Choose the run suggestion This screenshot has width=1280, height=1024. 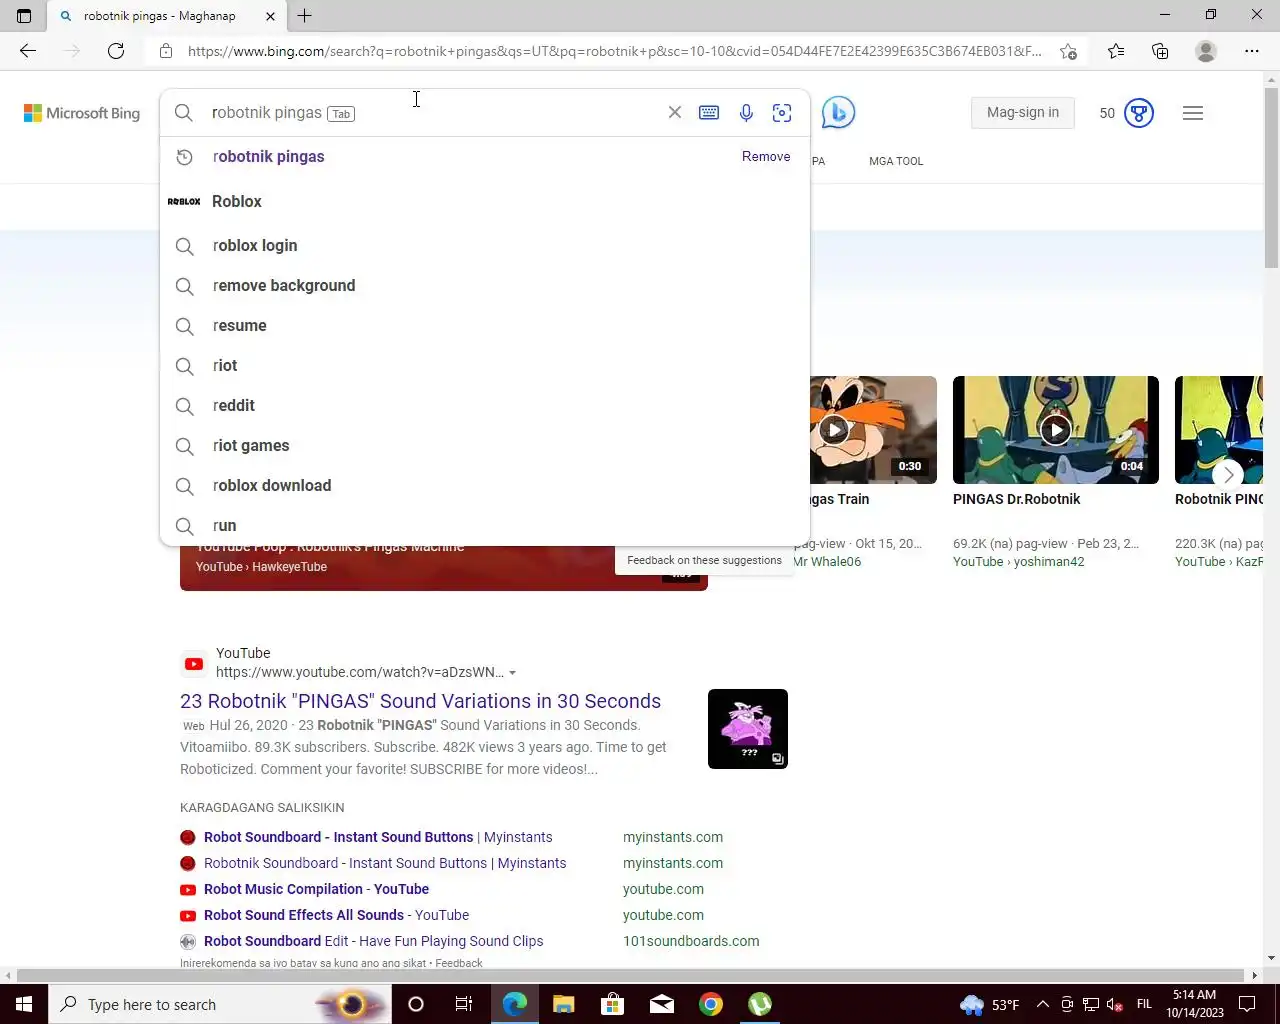click(x=485, y=525)
